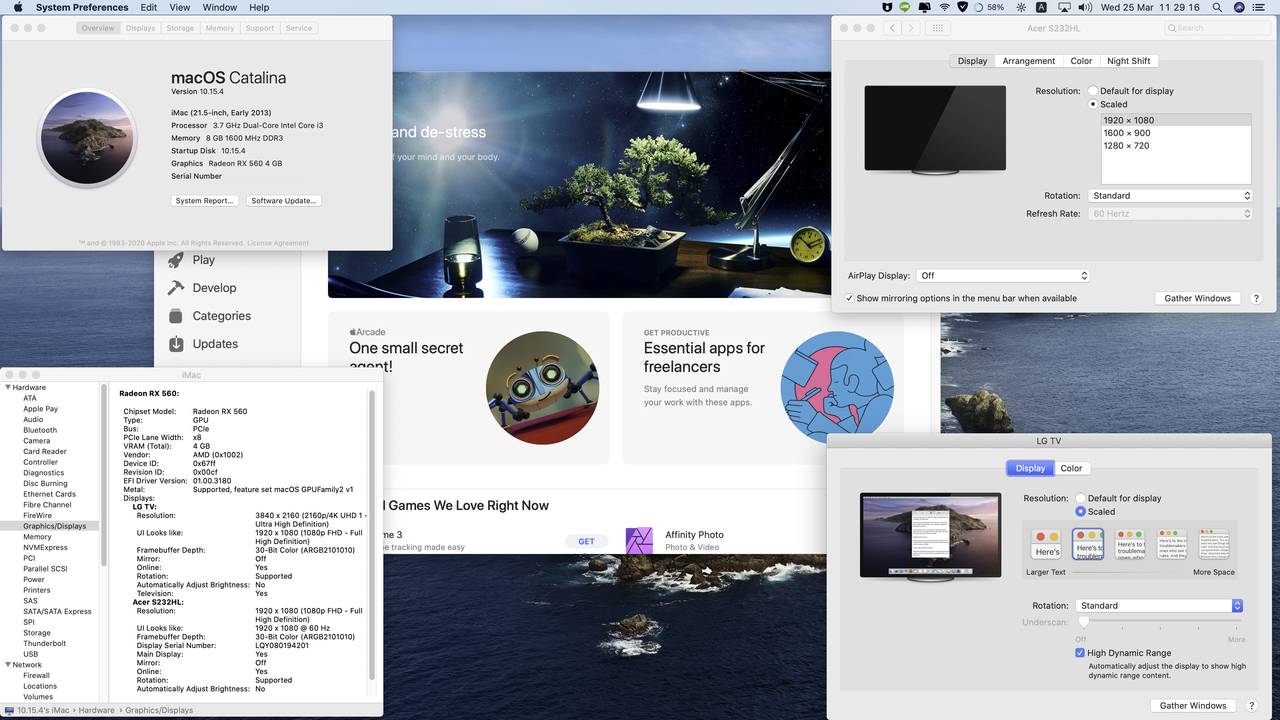Click Gather Windows in Acer S232HL window
Viewport: 1280px width, 720px height.
pos(1197,298)
